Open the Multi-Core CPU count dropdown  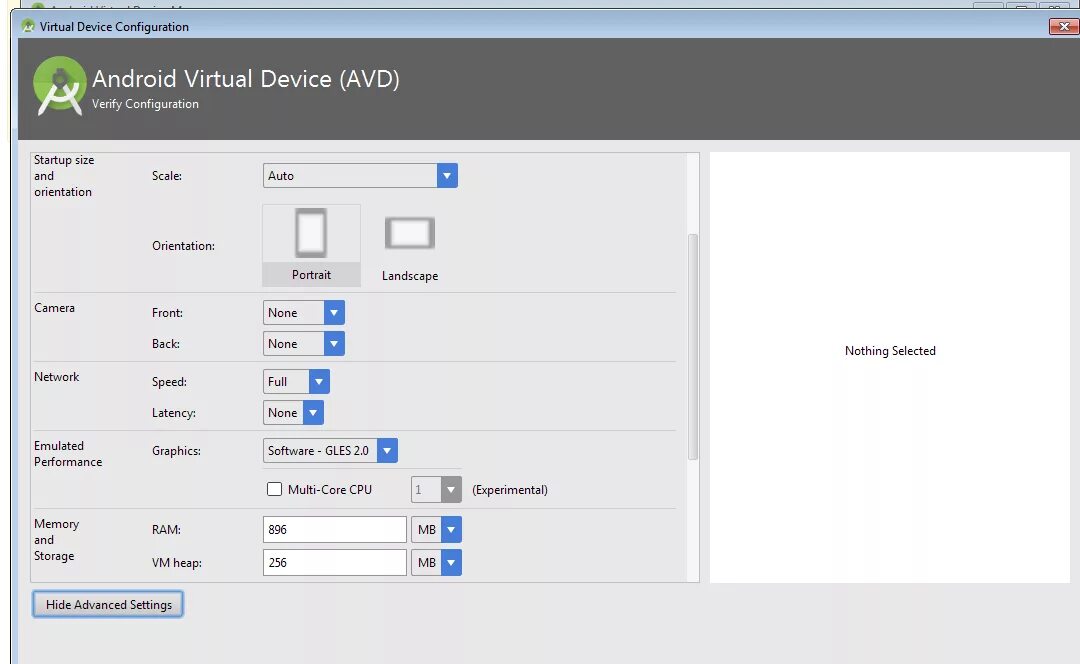point(437,490)
